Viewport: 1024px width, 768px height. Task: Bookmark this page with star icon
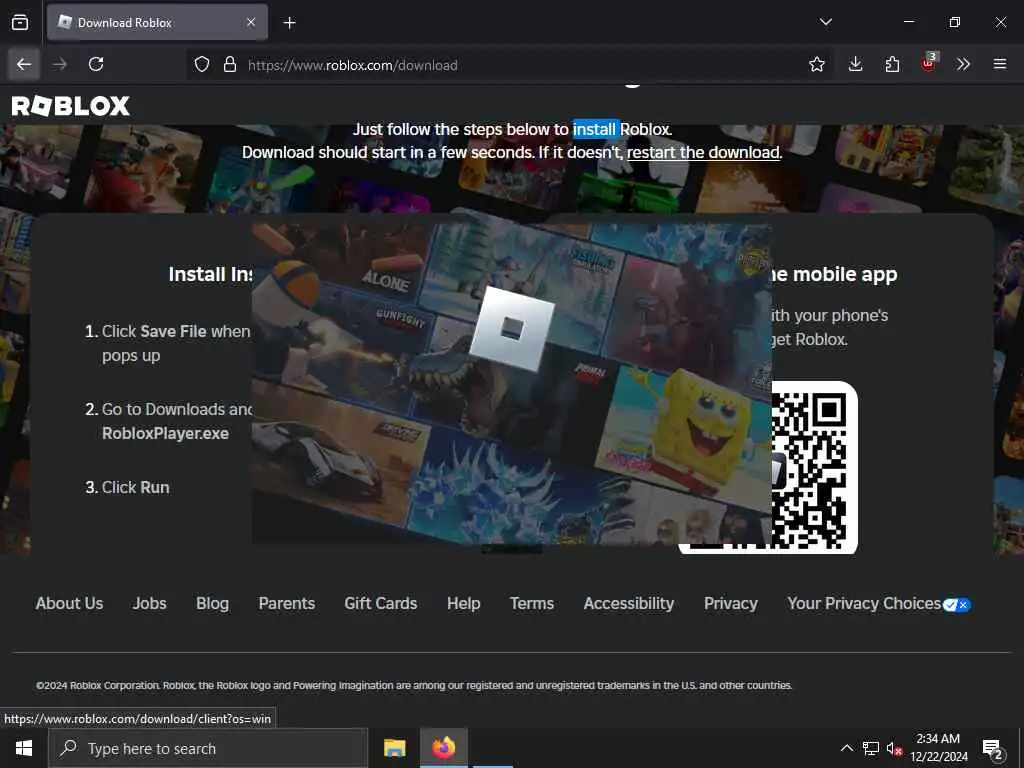tap(816, 64)
